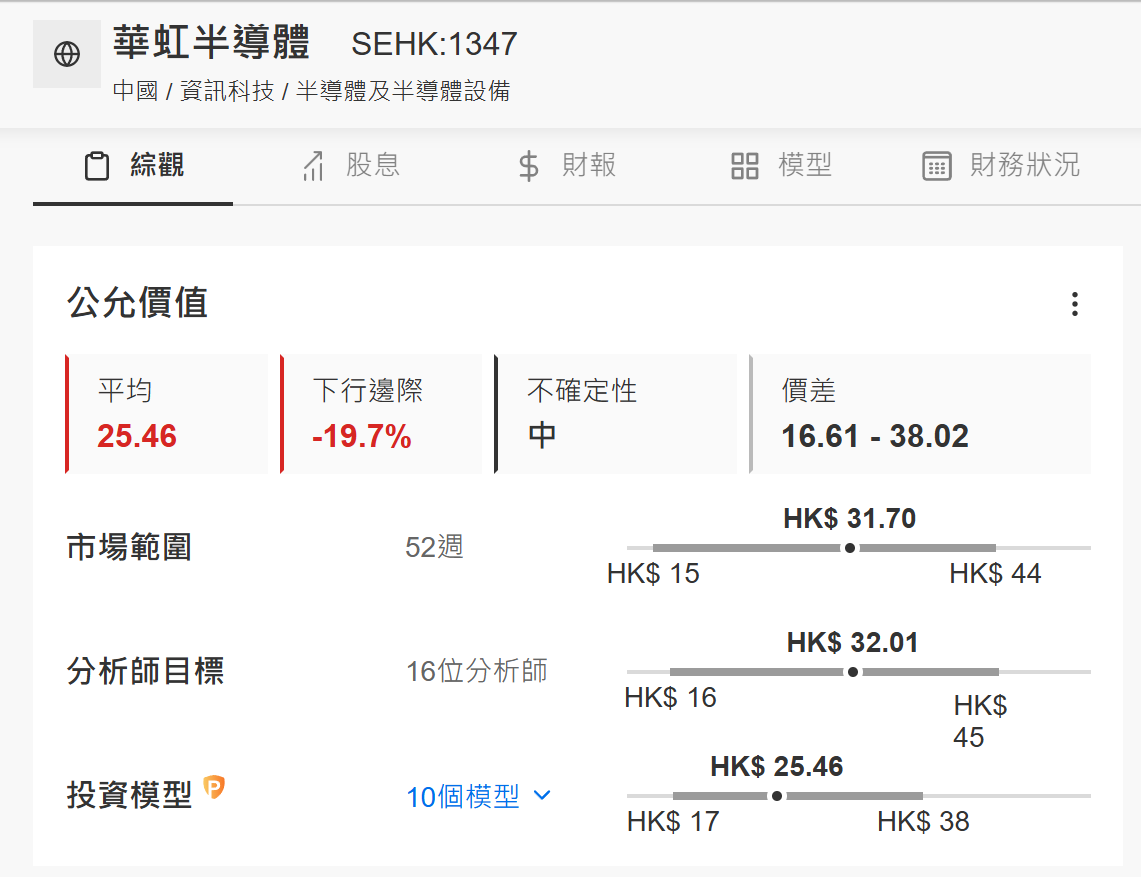Click the 平均 25.46 card

(x=167, y=414)
